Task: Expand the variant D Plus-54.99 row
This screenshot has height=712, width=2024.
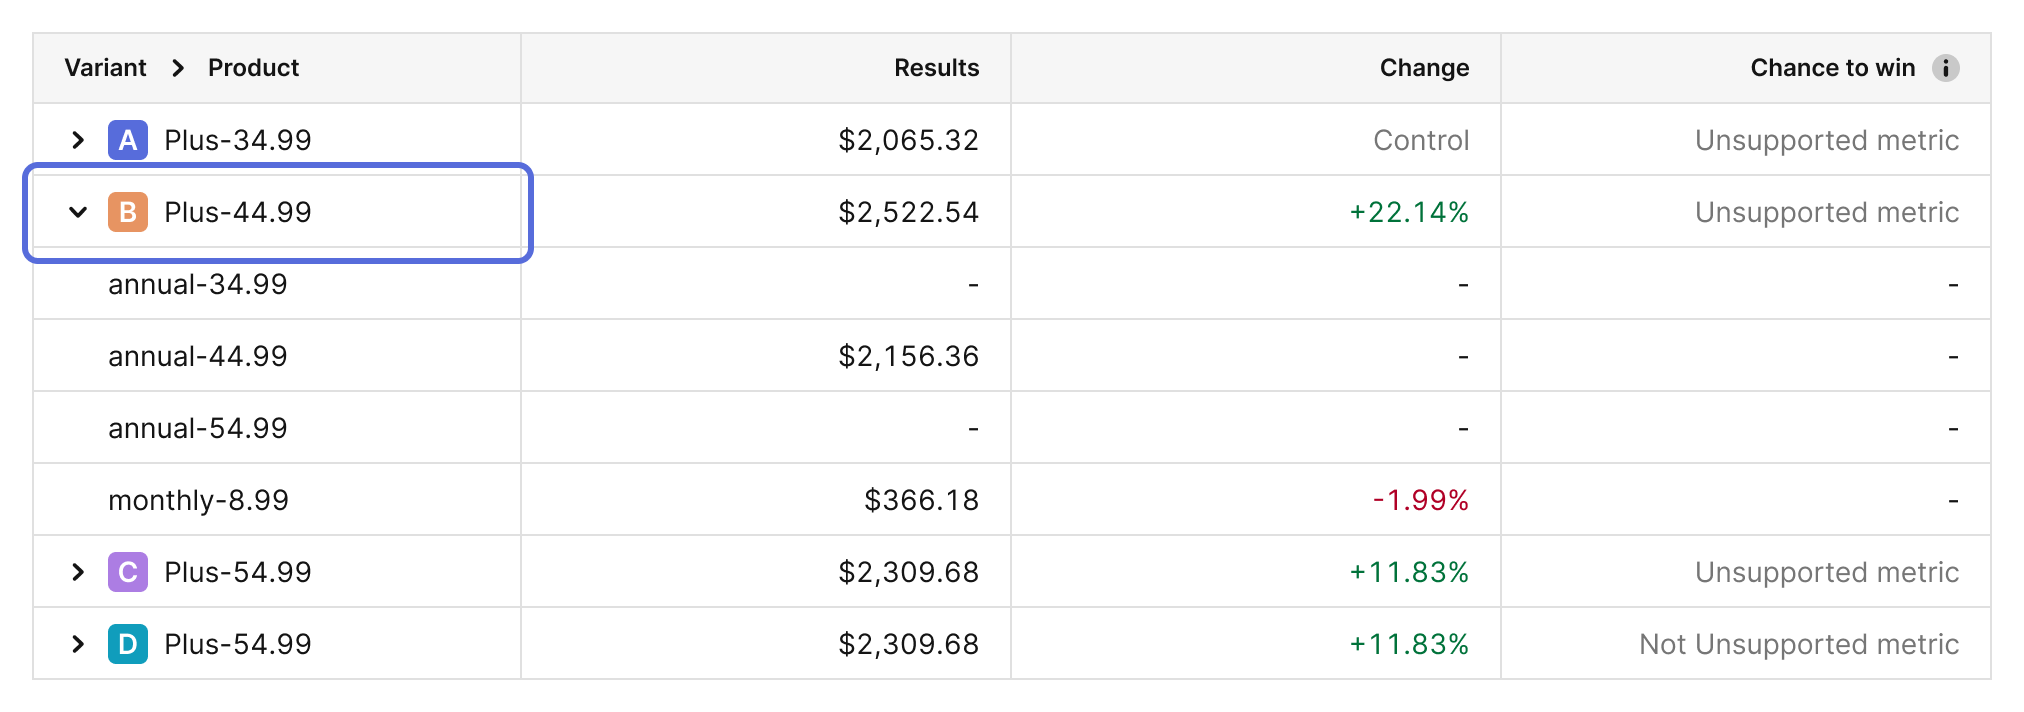Action: pyautogui.click(x=78, y=644)
